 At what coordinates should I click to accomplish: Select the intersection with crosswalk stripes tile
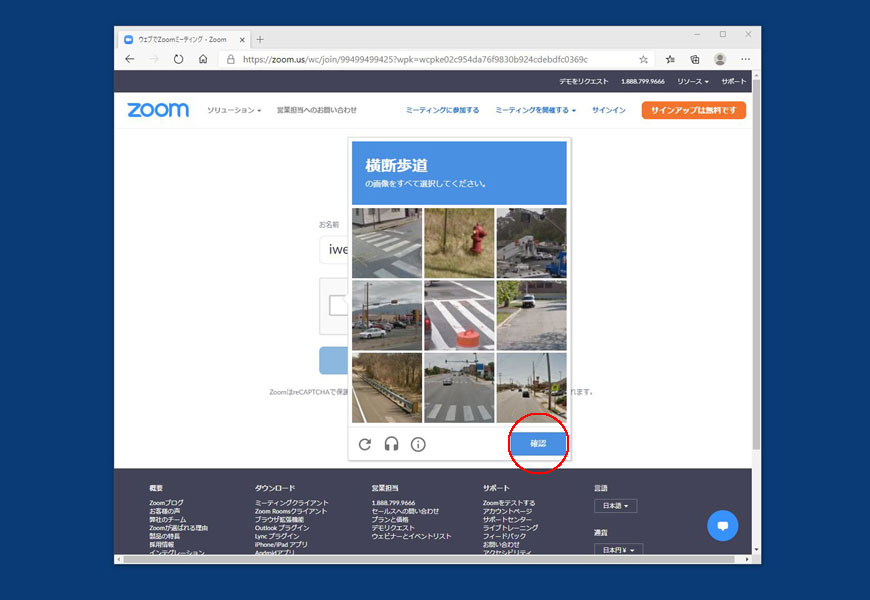tap(459, 388)
